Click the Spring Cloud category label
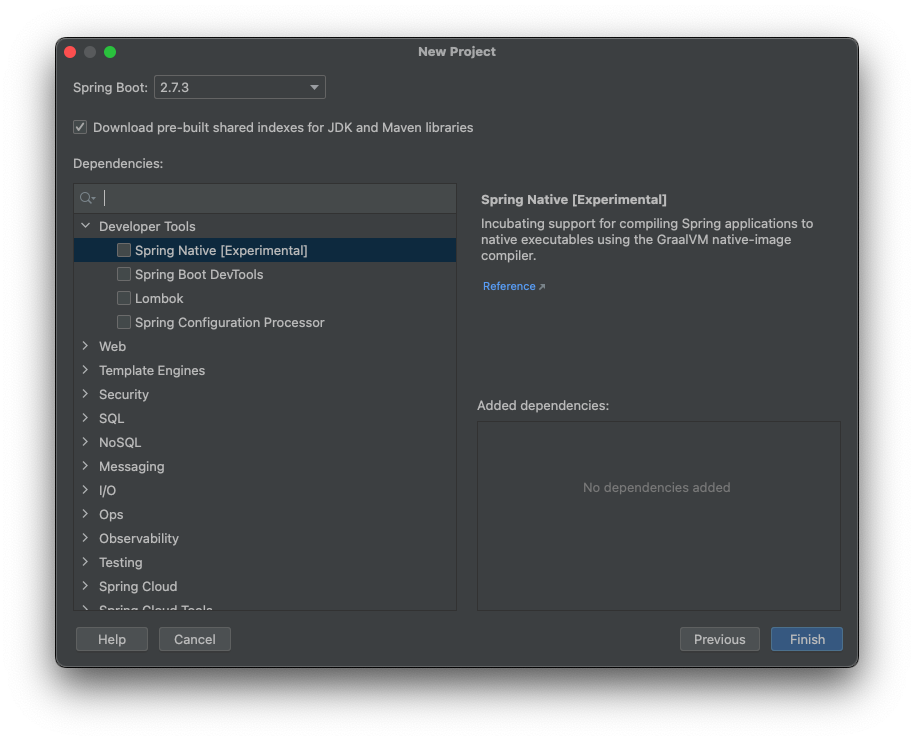Image resolution: width=914 pixels, height=741 pixels. pos(138,587)
